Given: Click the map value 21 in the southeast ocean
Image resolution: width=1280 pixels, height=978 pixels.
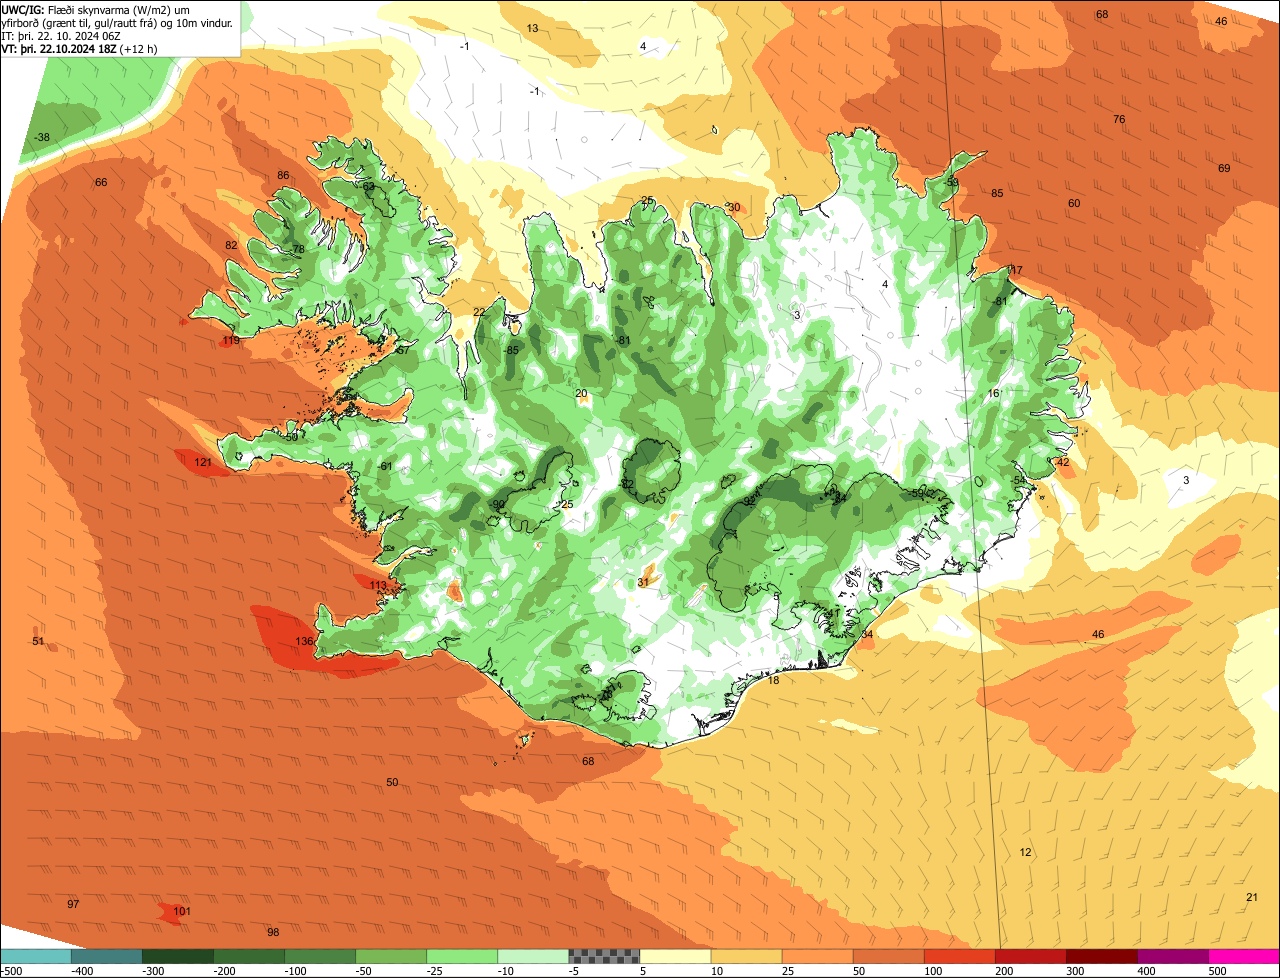Looking at the screenshot, I should tap(1252, 897).
